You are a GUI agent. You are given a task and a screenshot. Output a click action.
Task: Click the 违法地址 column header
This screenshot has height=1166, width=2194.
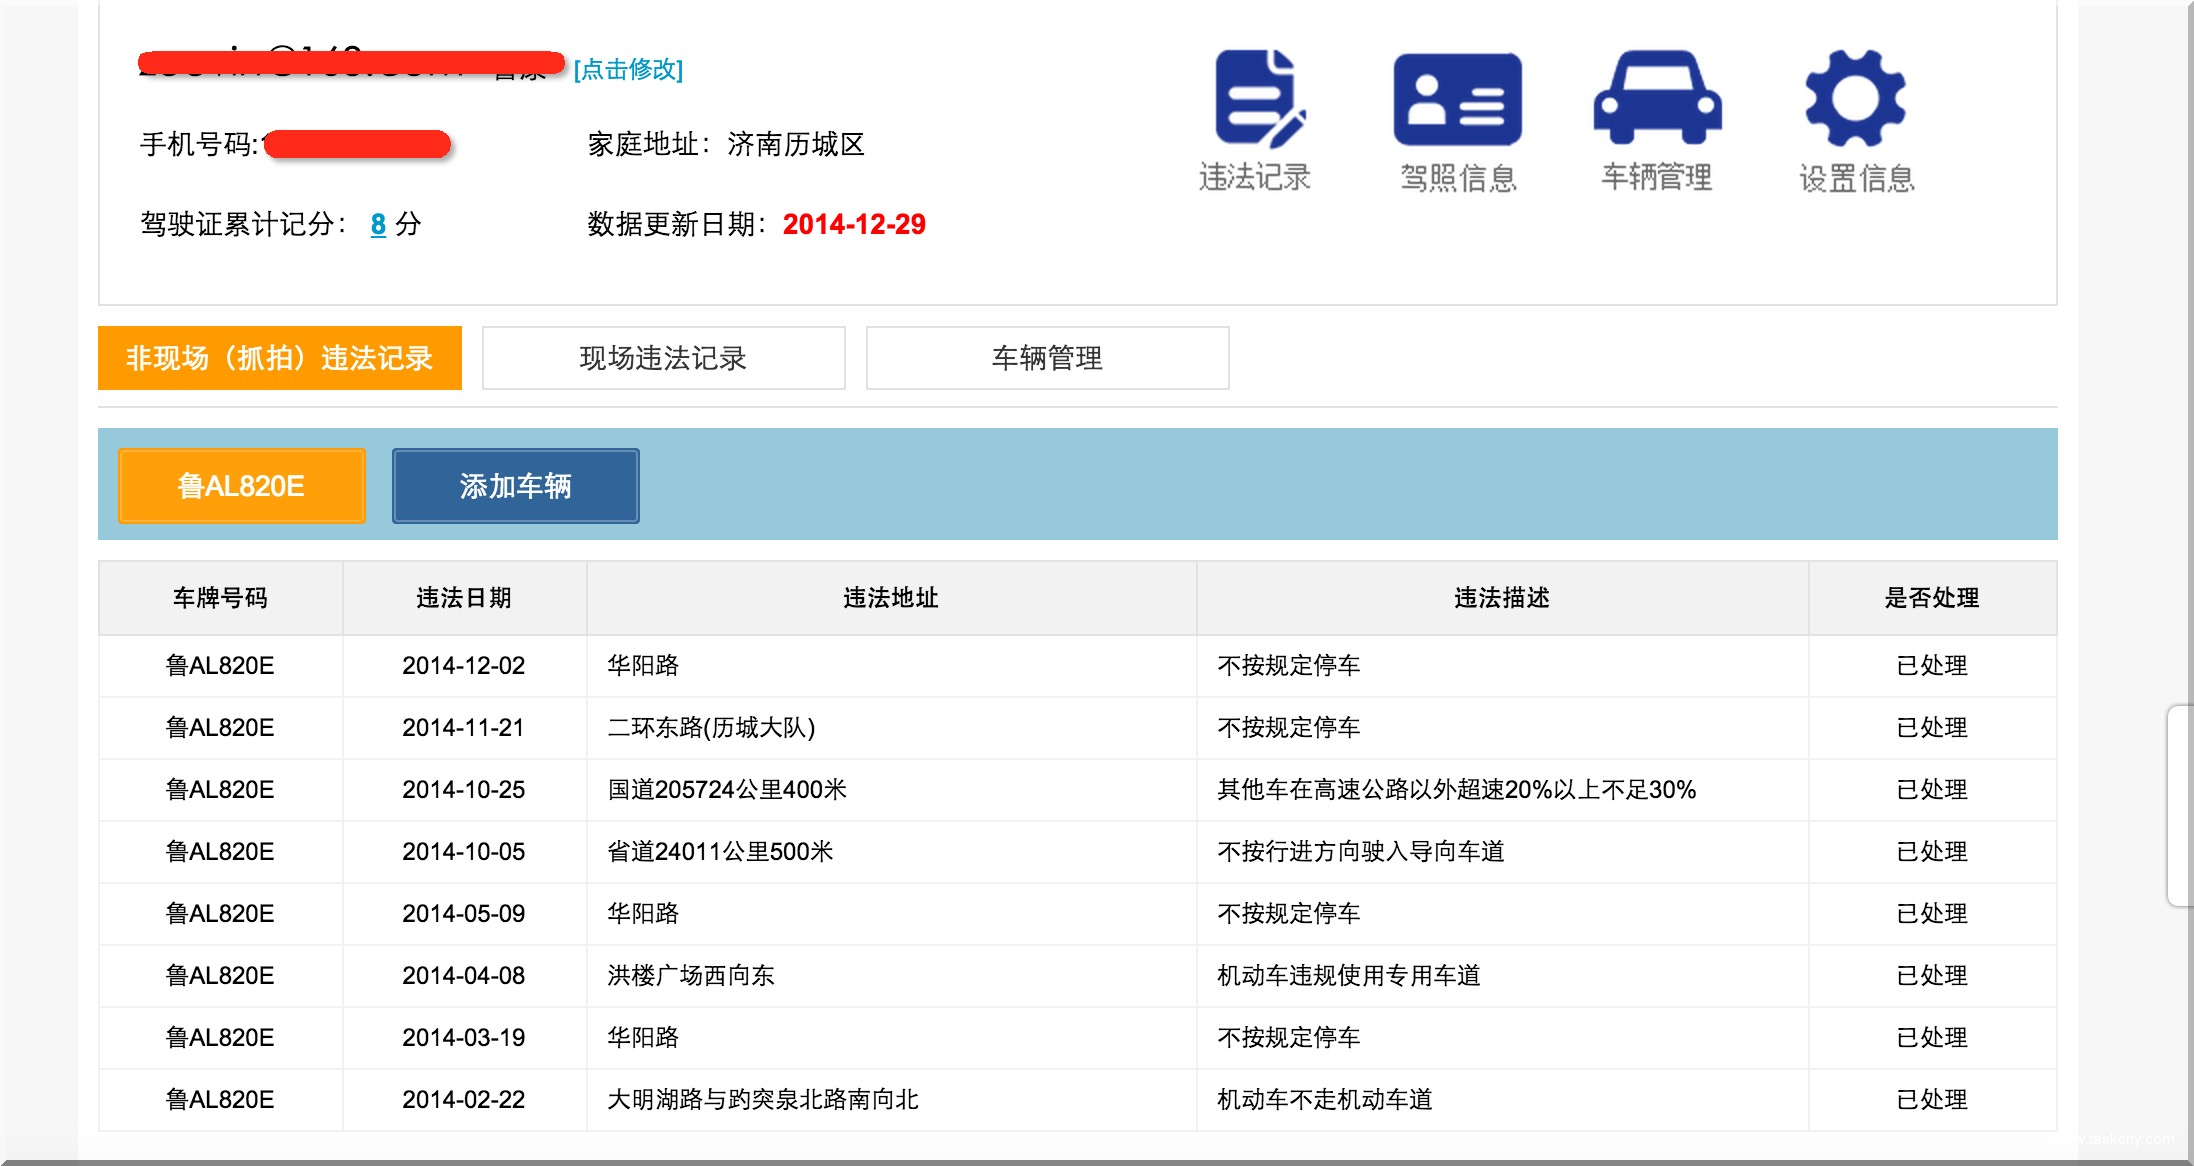click(891, 598)
